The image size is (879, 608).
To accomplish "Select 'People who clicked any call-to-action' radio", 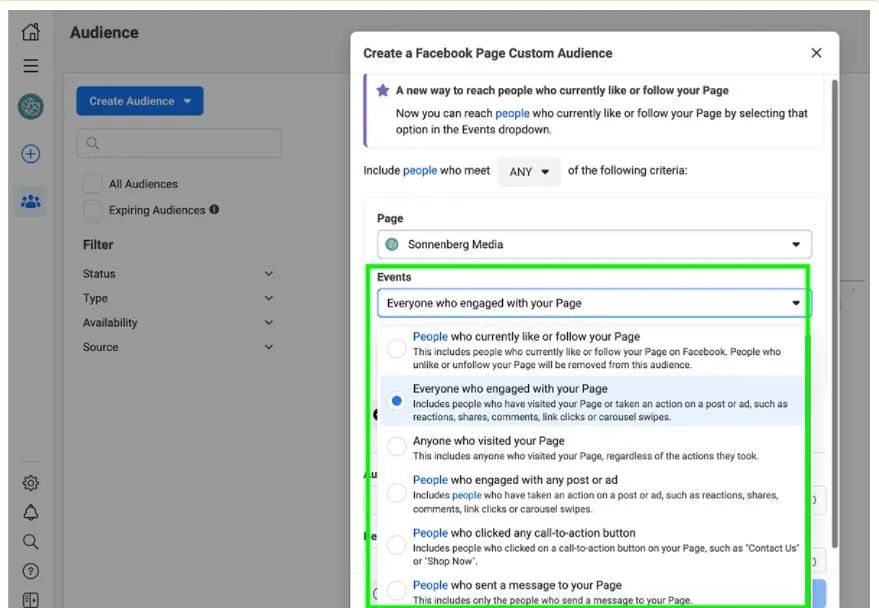I will pyautogui.click(x=397, y=545).
